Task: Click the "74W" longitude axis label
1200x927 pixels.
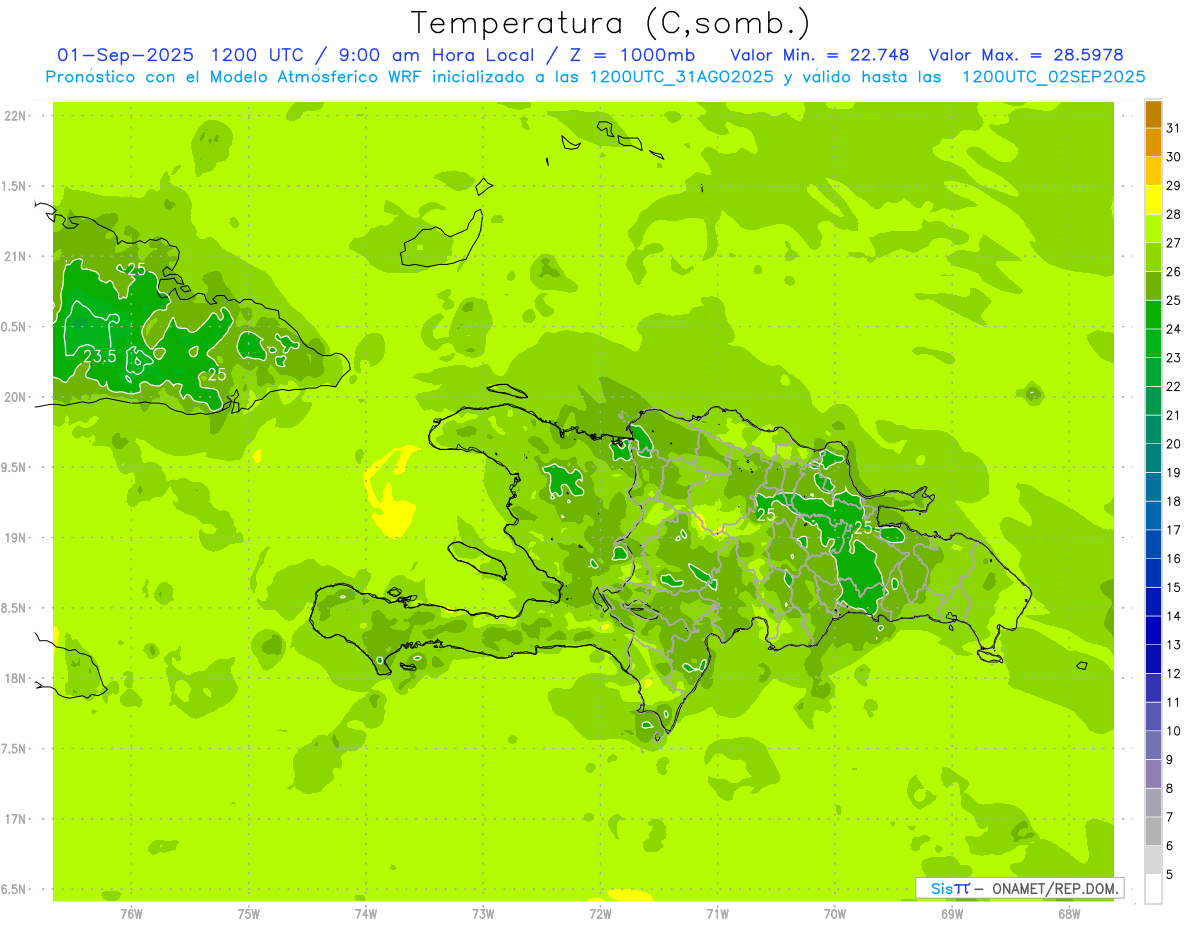Action: (365, 913)
